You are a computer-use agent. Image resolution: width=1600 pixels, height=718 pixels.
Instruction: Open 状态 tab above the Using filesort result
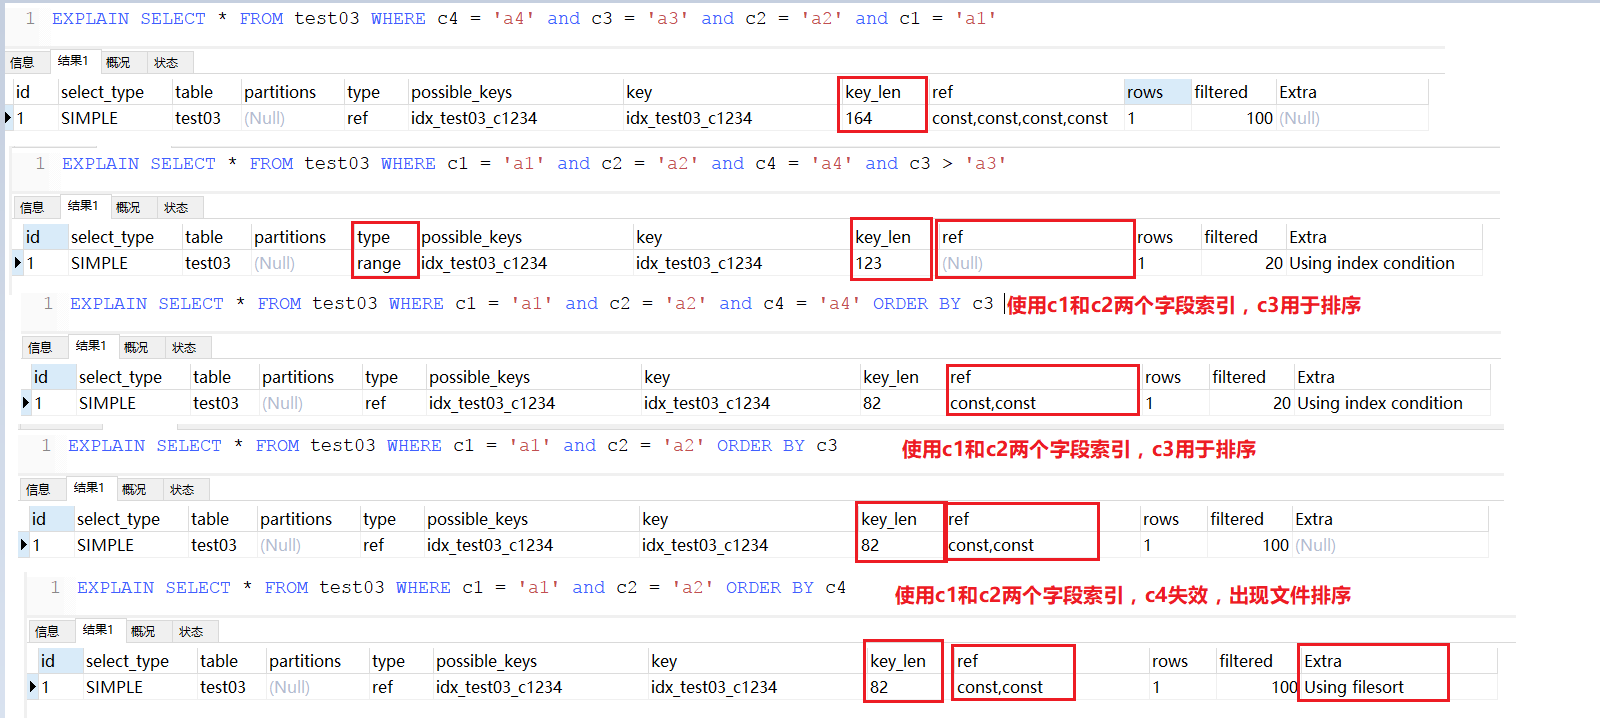click(x=191, y=631)
